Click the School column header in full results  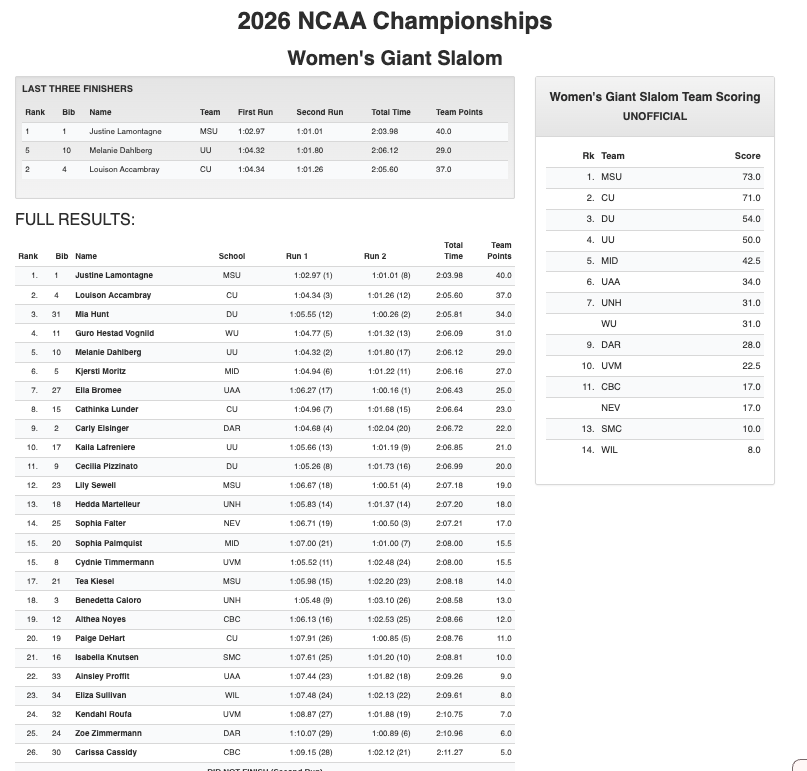coord(232,257)
